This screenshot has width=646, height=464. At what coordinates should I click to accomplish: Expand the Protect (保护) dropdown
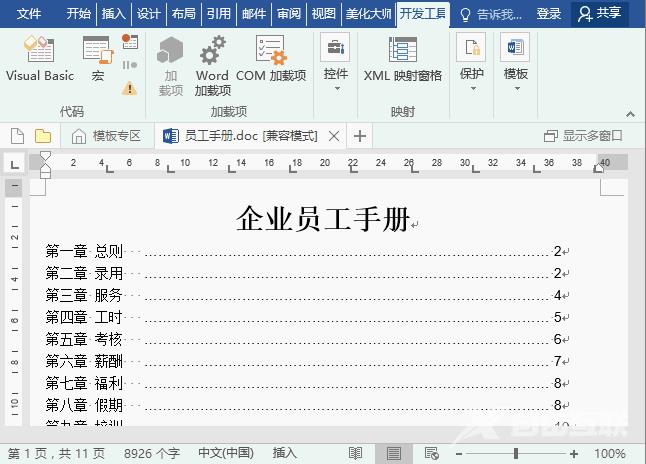471,63
